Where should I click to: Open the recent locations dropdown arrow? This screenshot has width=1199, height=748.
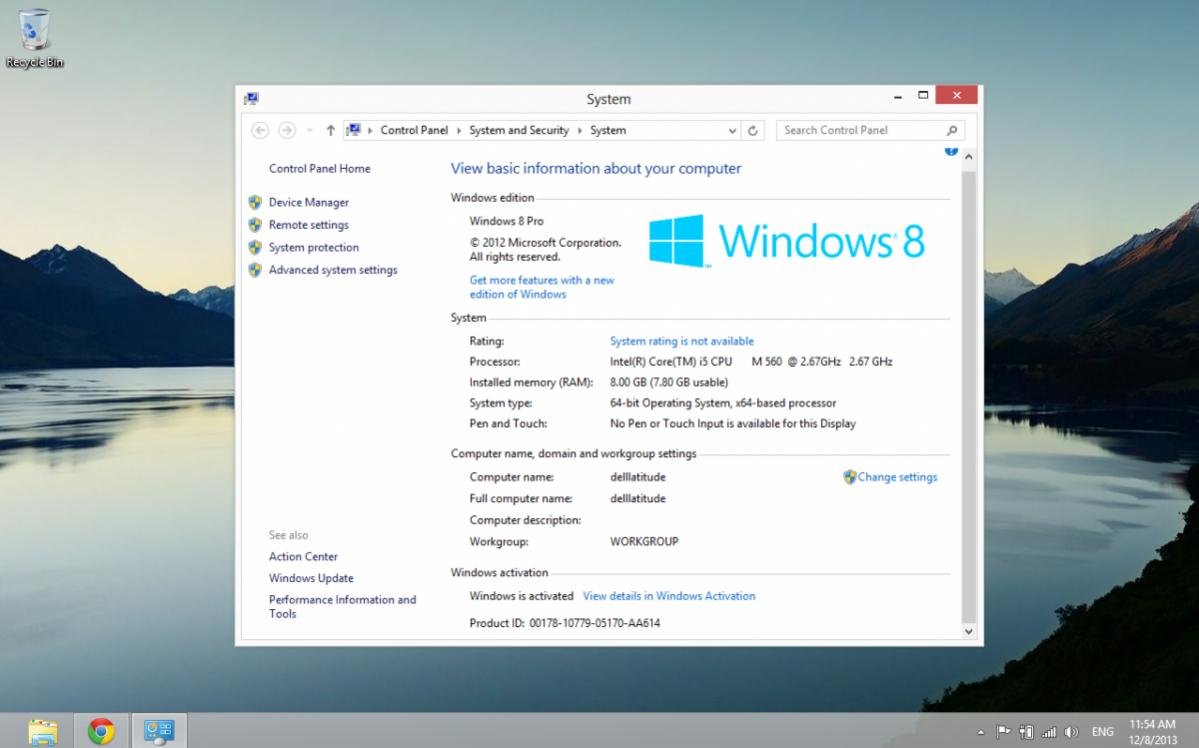[309, 130]
